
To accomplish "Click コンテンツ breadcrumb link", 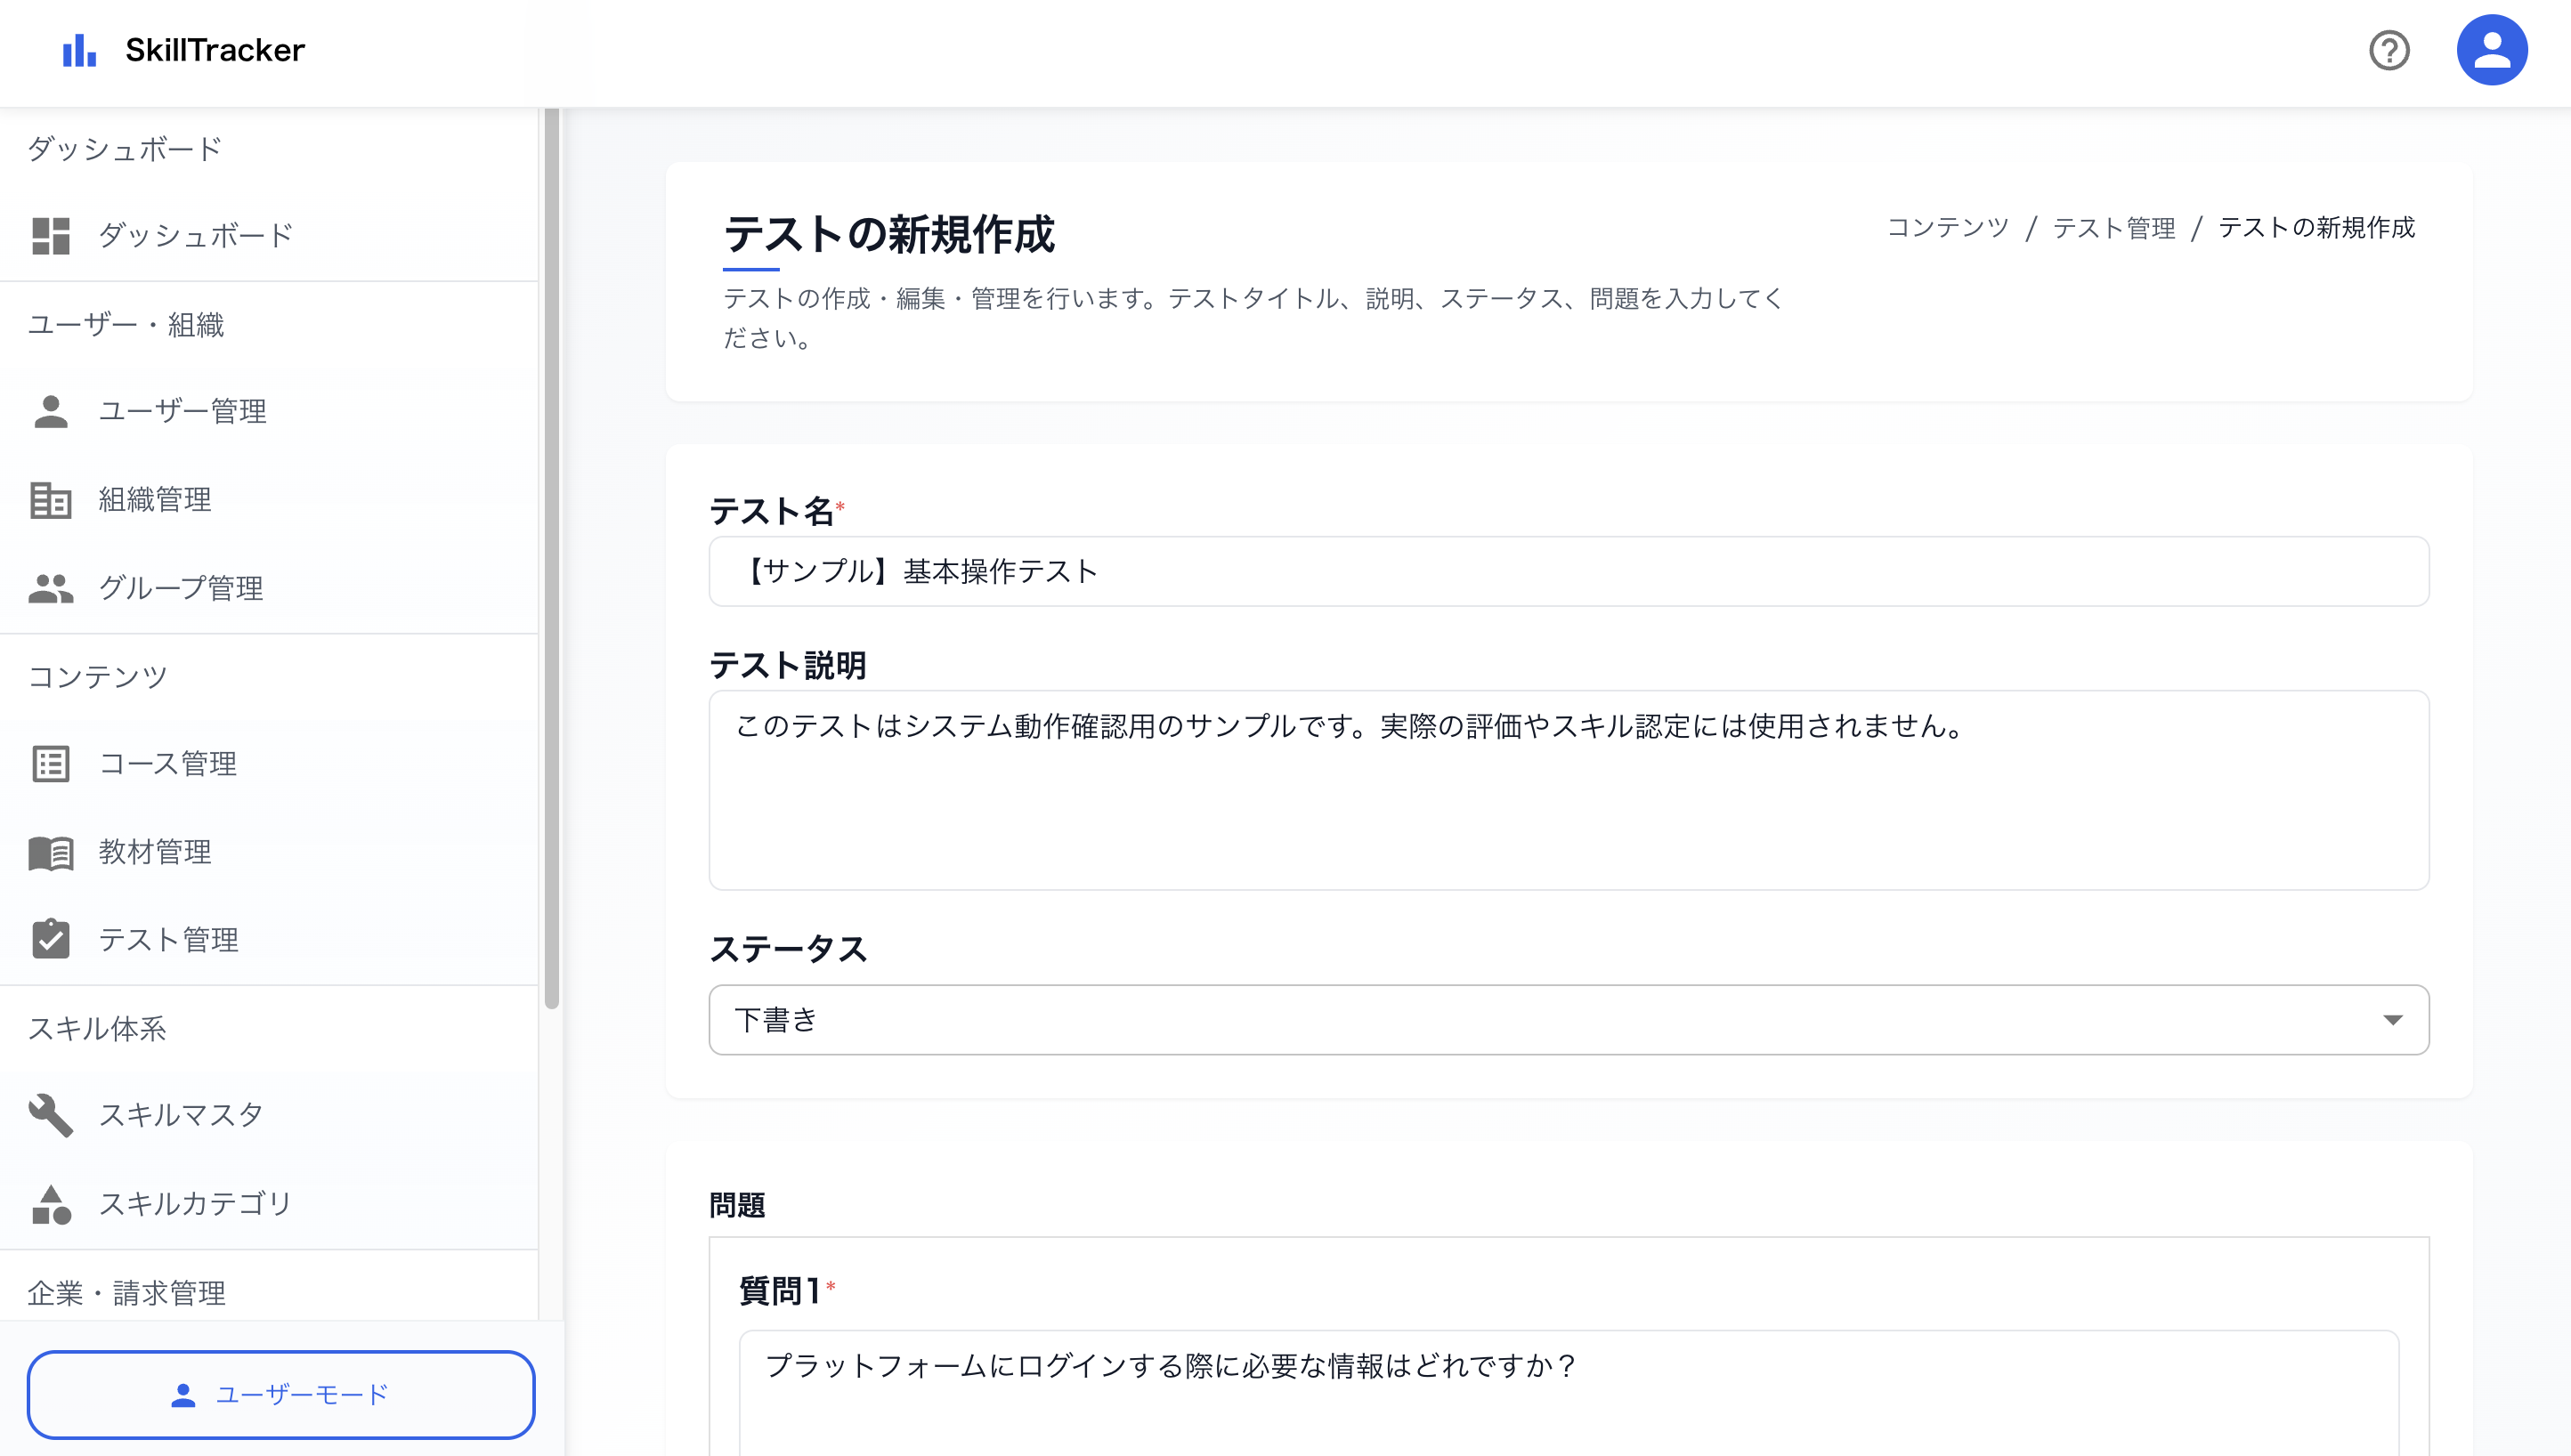I will (x=1947, y=228).
